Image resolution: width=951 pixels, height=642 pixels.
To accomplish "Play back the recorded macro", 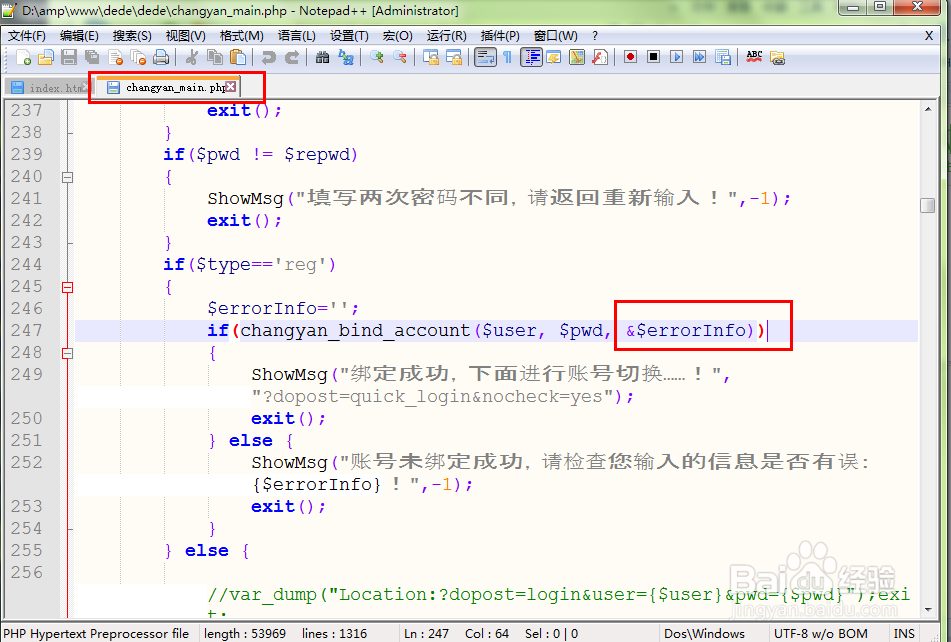I will [676, 58].
